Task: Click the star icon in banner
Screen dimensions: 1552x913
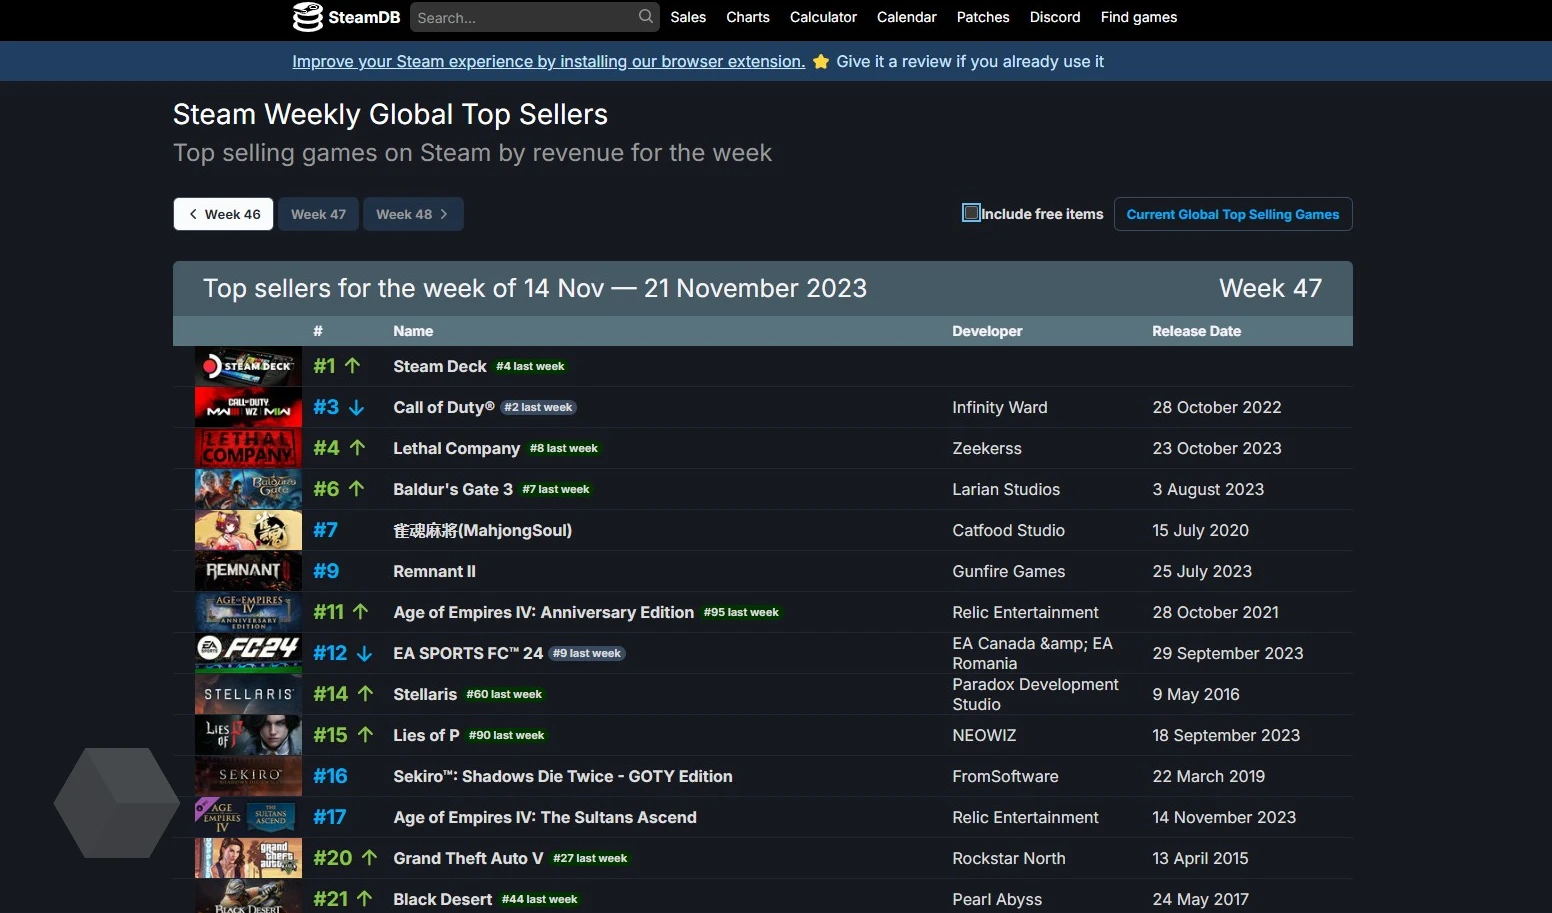Action: [x=821, y=62]
